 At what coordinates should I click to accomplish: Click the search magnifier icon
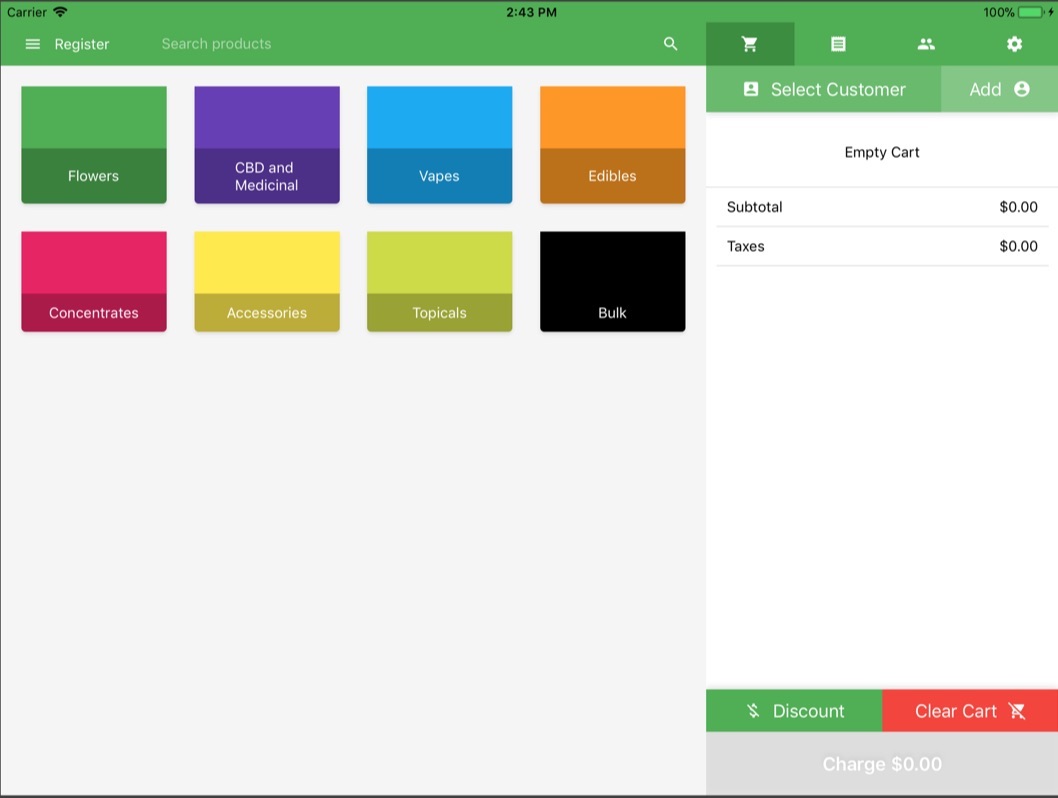(670, 44)
